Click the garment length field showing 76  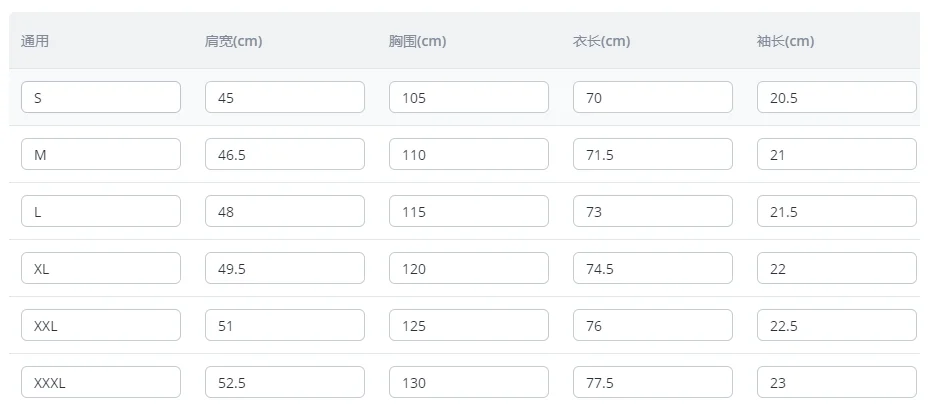click(652, 325)
